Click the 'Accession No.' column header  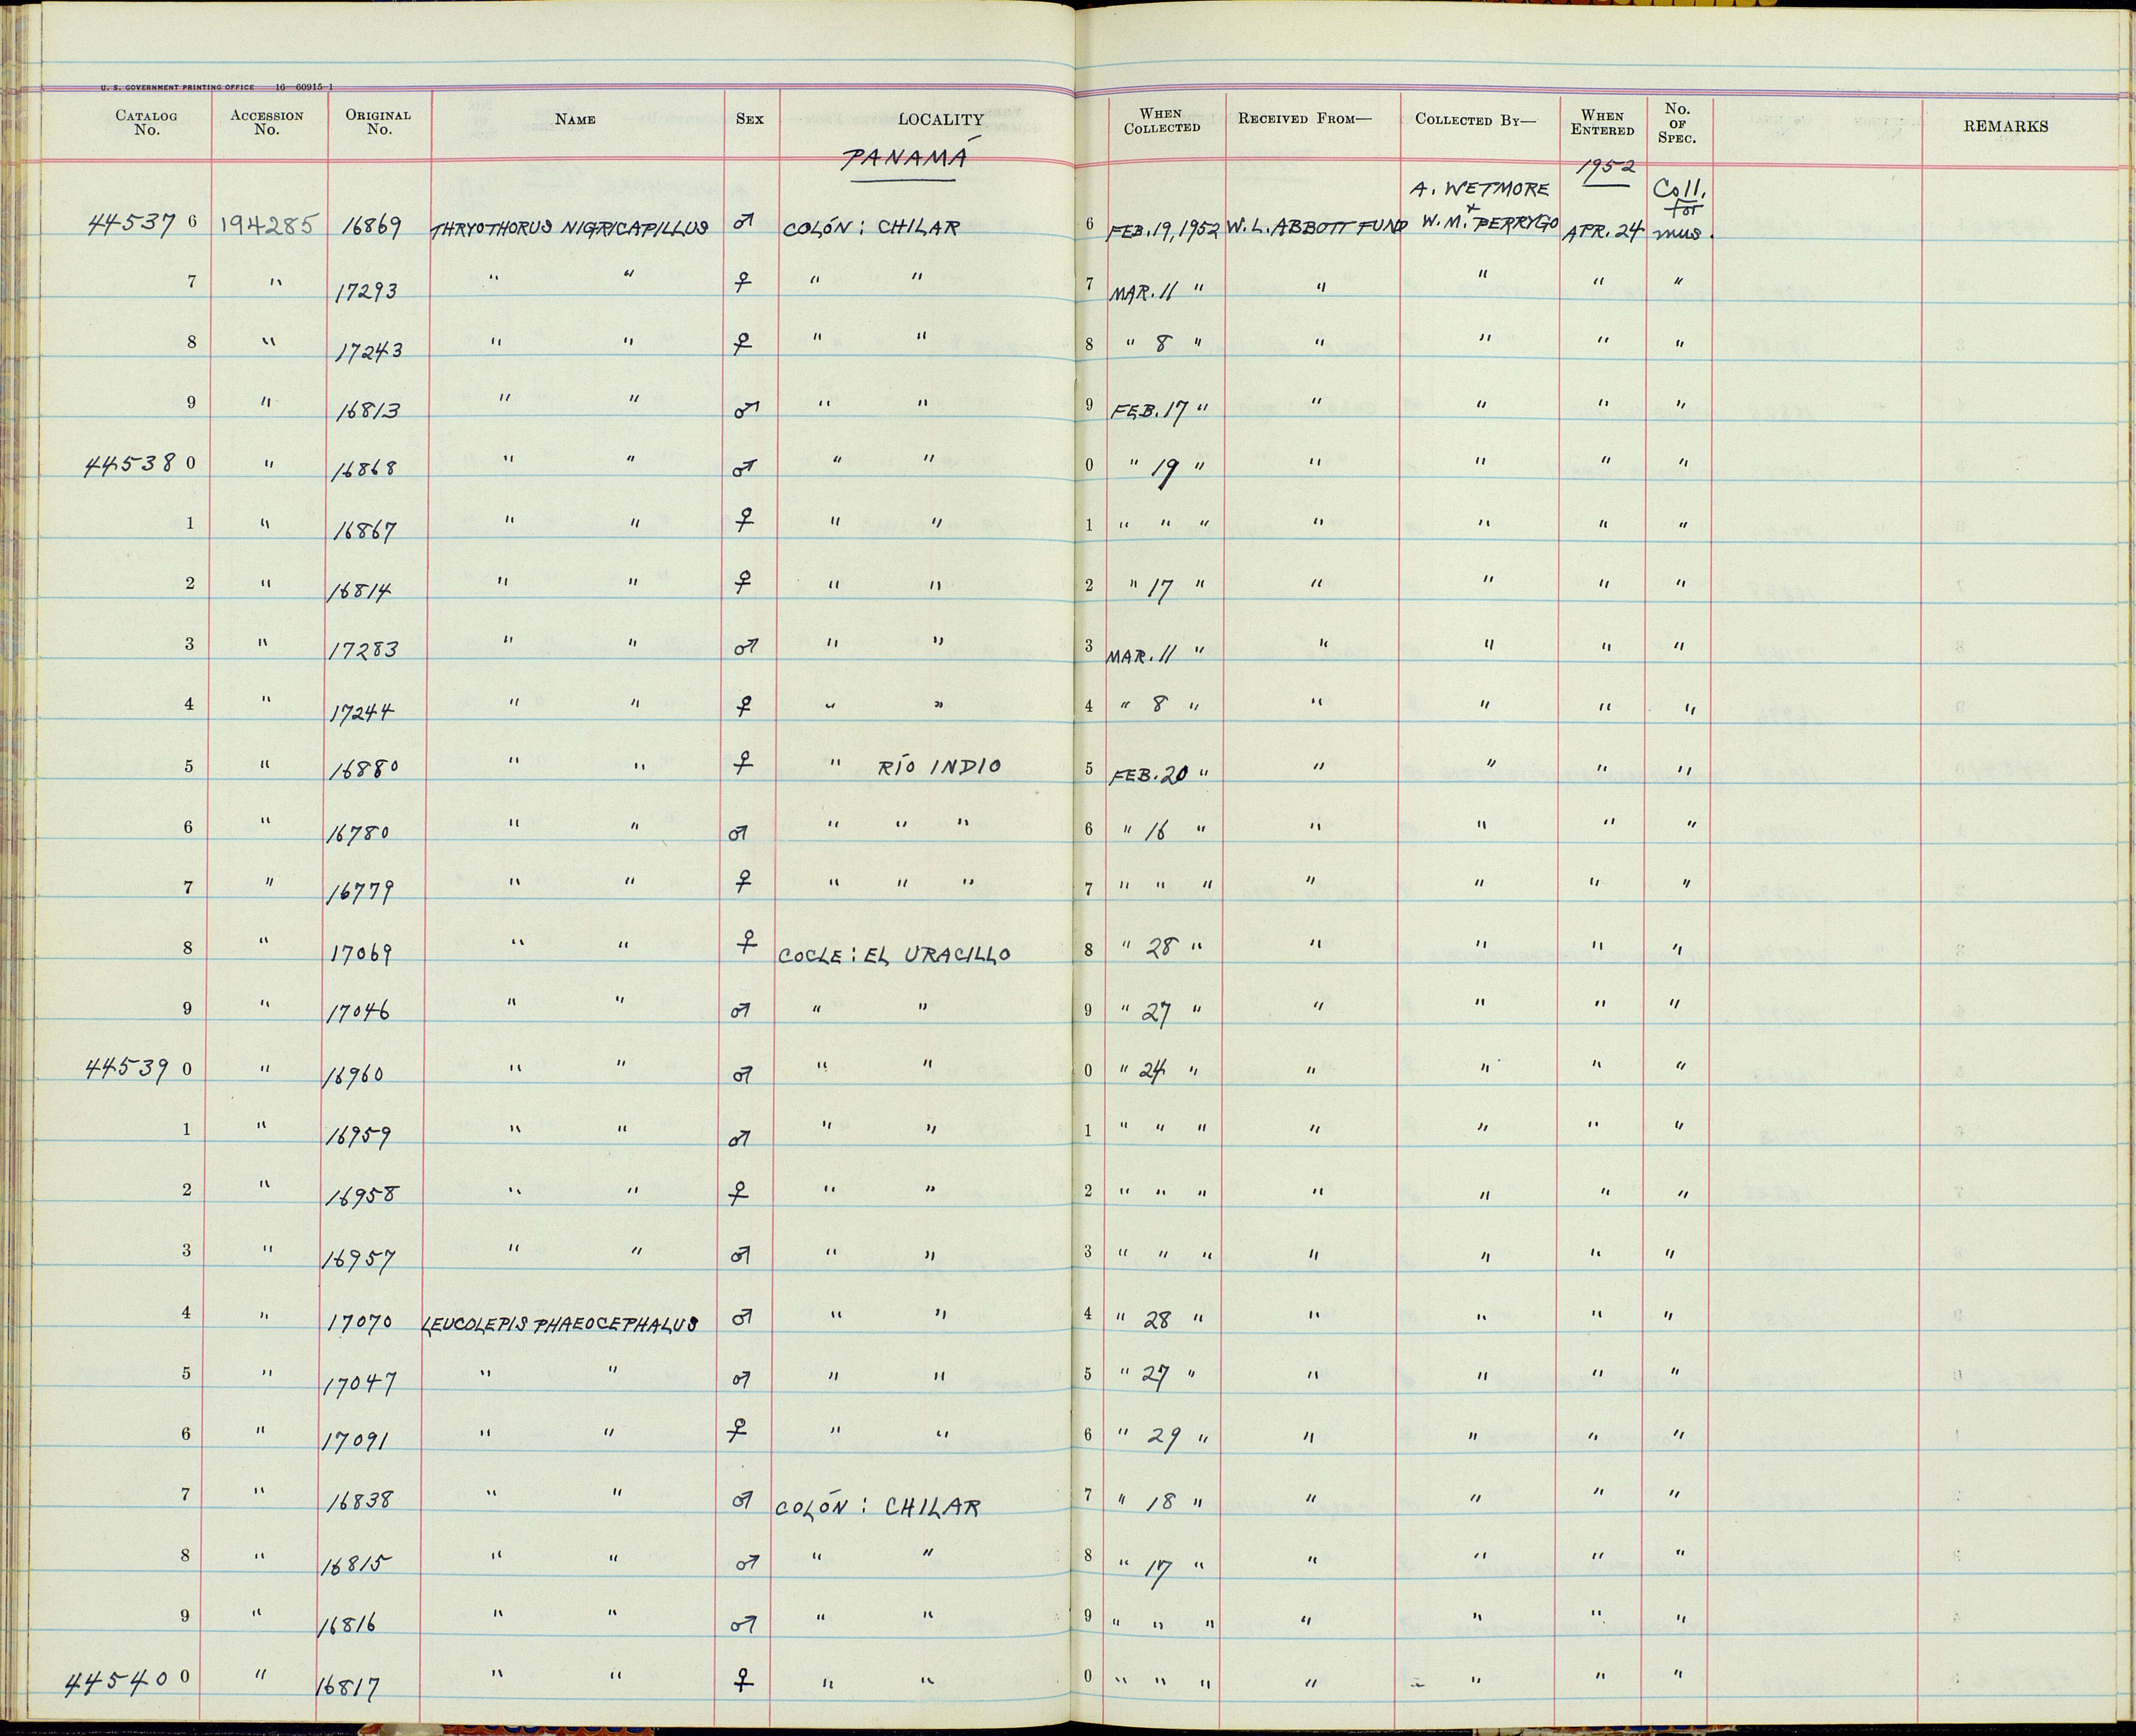tap(267, 121)
